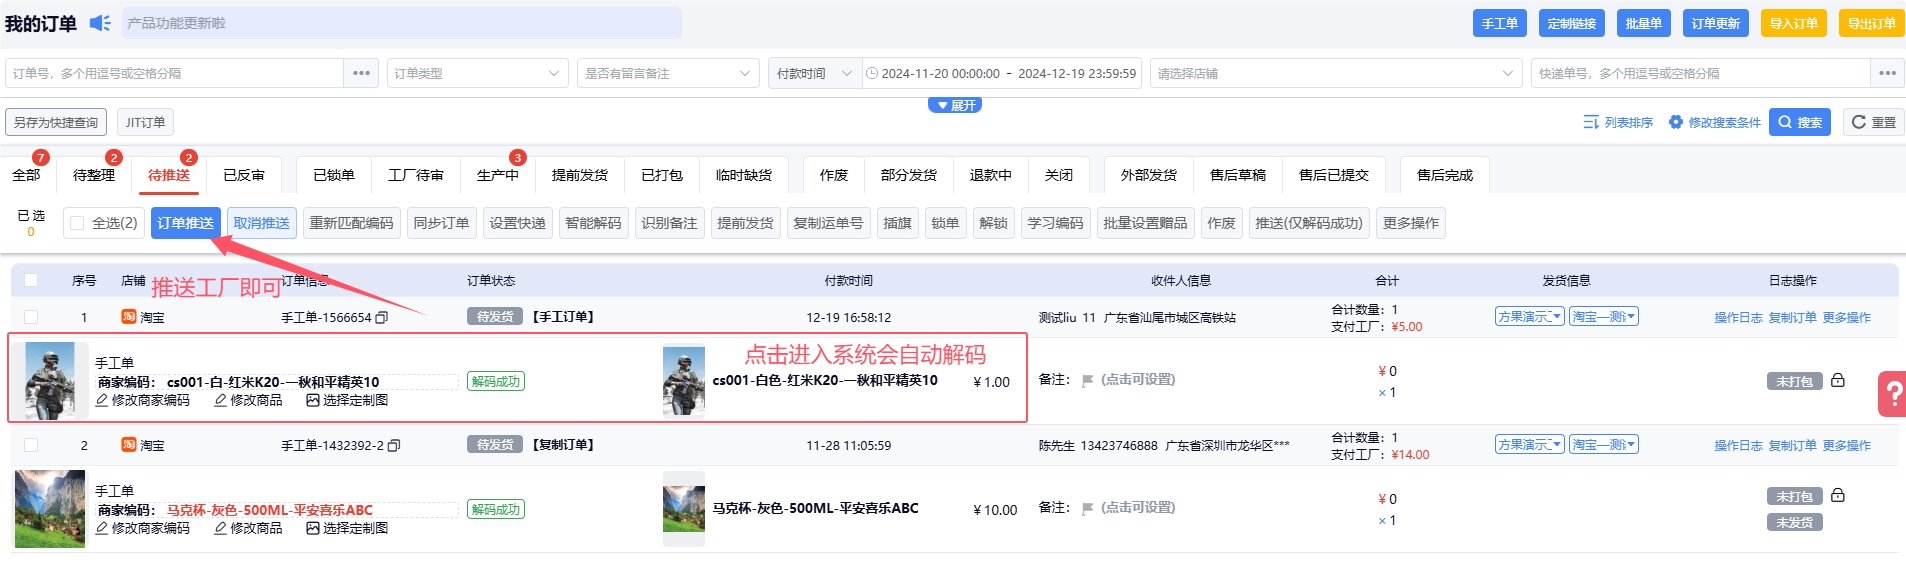
Task: Toggle the 全选(2) checkbox
Action: click(x=77, y=223)
